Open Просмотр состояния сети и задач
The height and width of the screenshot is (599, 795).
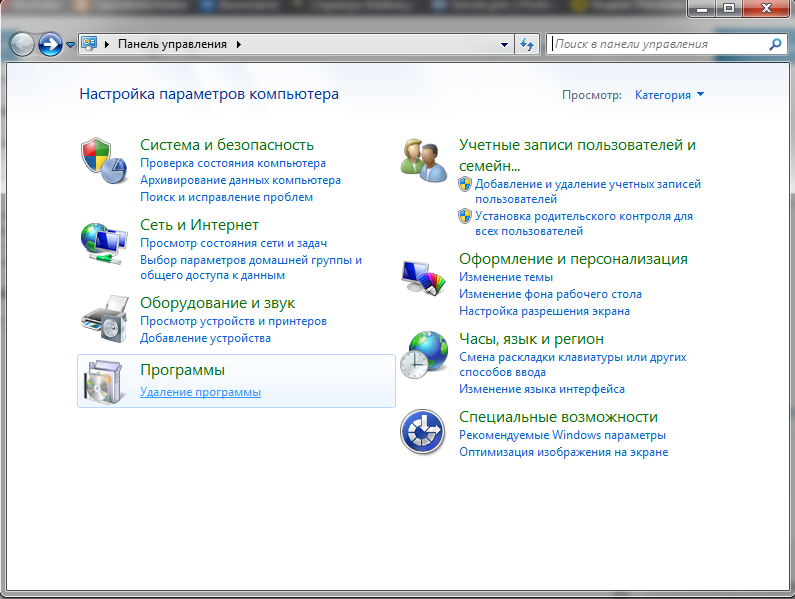(233, 243)
